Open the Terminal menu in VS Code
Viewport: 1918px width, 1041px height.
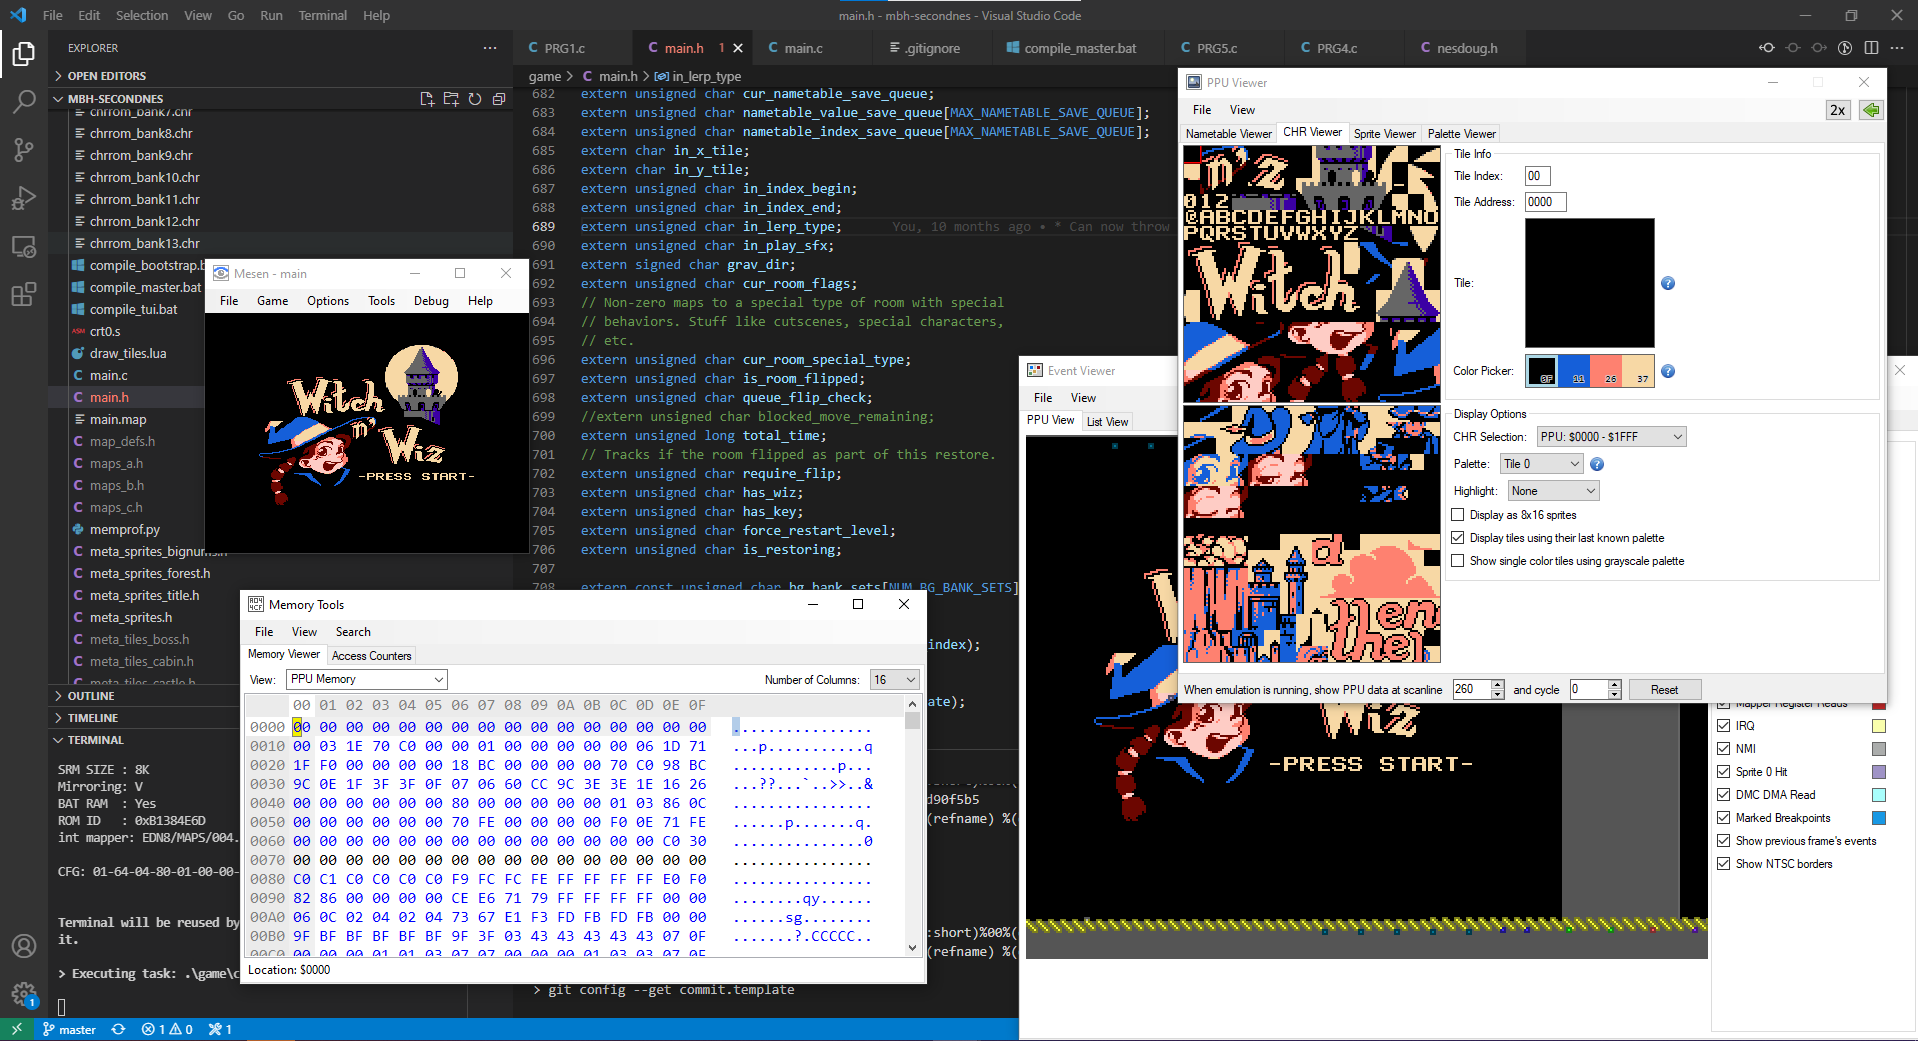(x=322, y=15)
